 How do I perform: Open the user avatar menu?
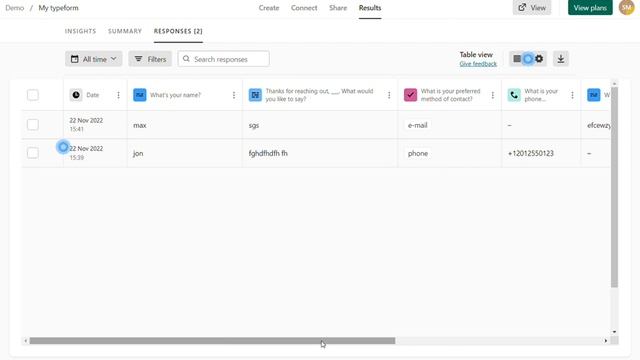[627, 7]
